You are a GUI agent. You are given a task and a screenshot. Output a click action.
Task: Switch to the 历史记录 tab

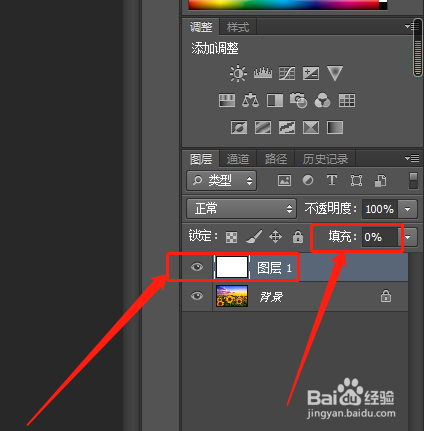point(325,159)
